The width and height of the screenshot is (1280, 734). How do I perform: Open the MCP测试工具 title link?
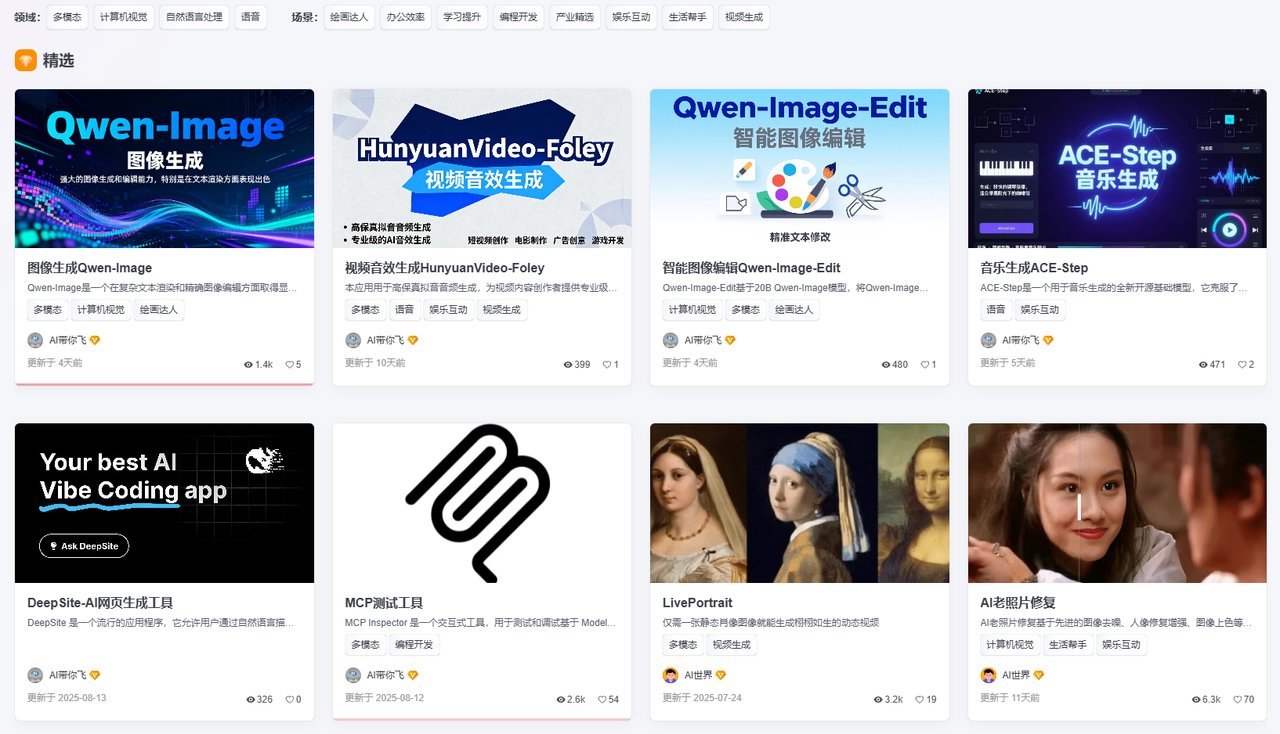pyautogui.click(x=384, y=603)
